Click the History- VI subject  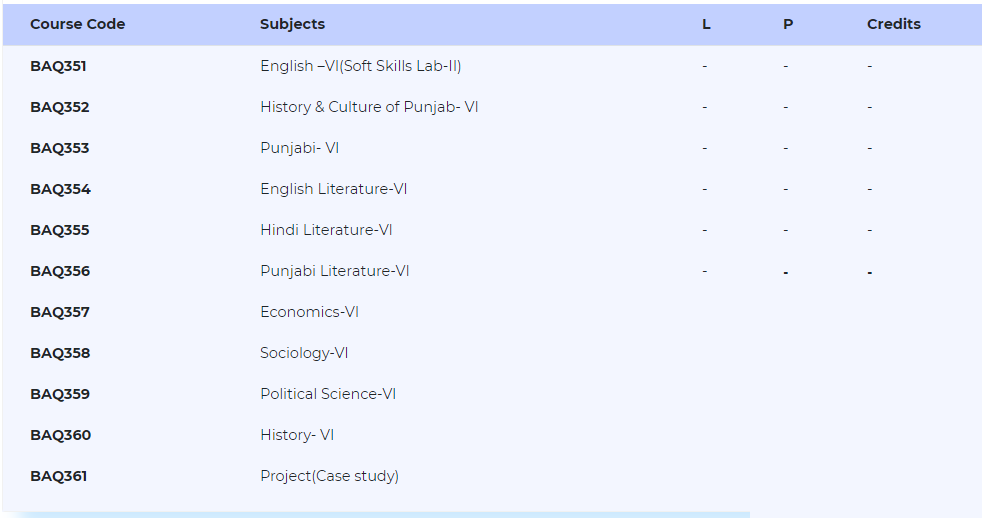(297, 435)
